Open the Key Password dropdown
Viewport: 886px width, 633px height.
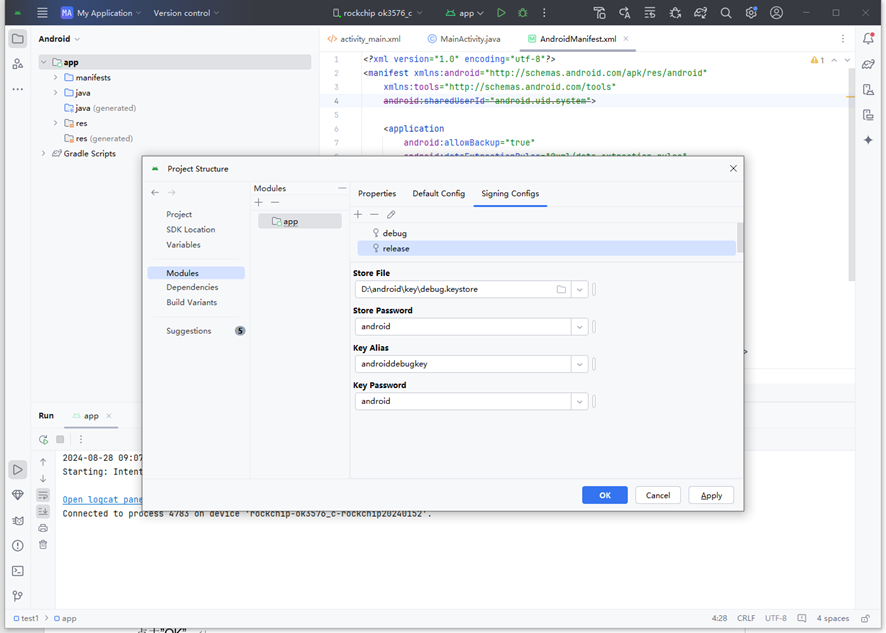coord(580,401)
